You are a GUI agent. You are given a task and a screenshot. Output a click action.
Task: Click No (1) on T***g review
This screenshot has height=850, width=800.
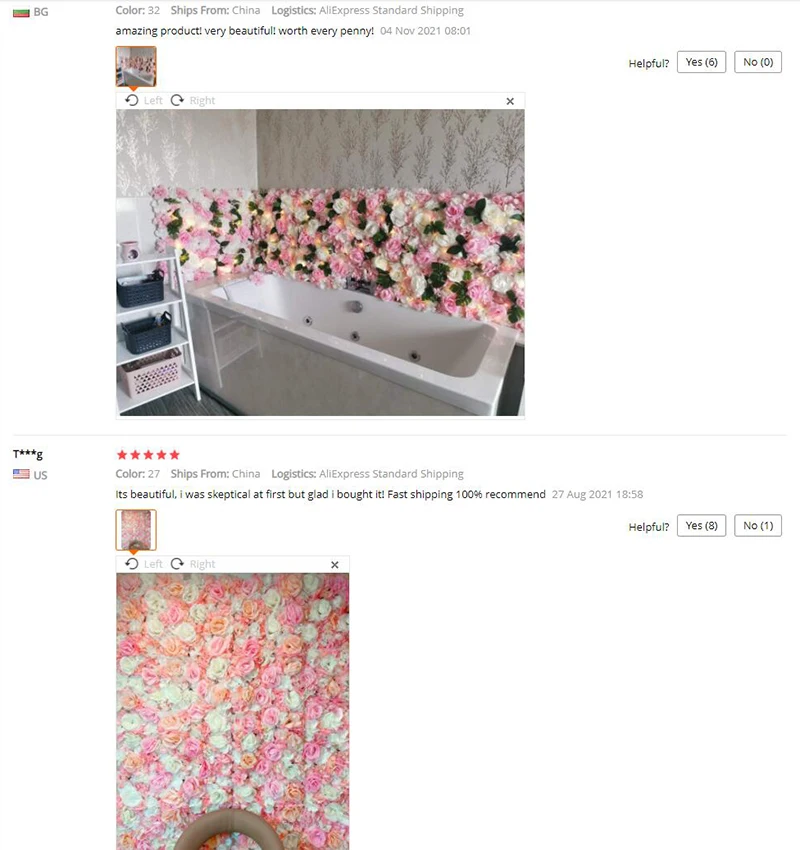click(x=758, y=526)
